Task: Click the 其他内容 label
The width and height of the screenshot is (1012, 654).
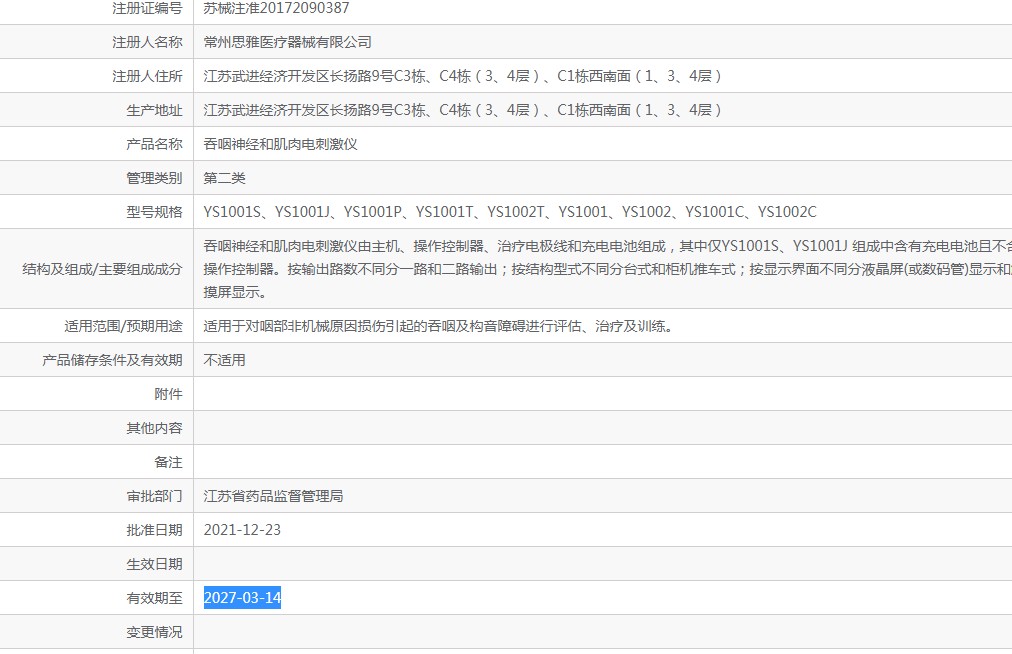Action: pyautogui.click(x=154, y=428)
